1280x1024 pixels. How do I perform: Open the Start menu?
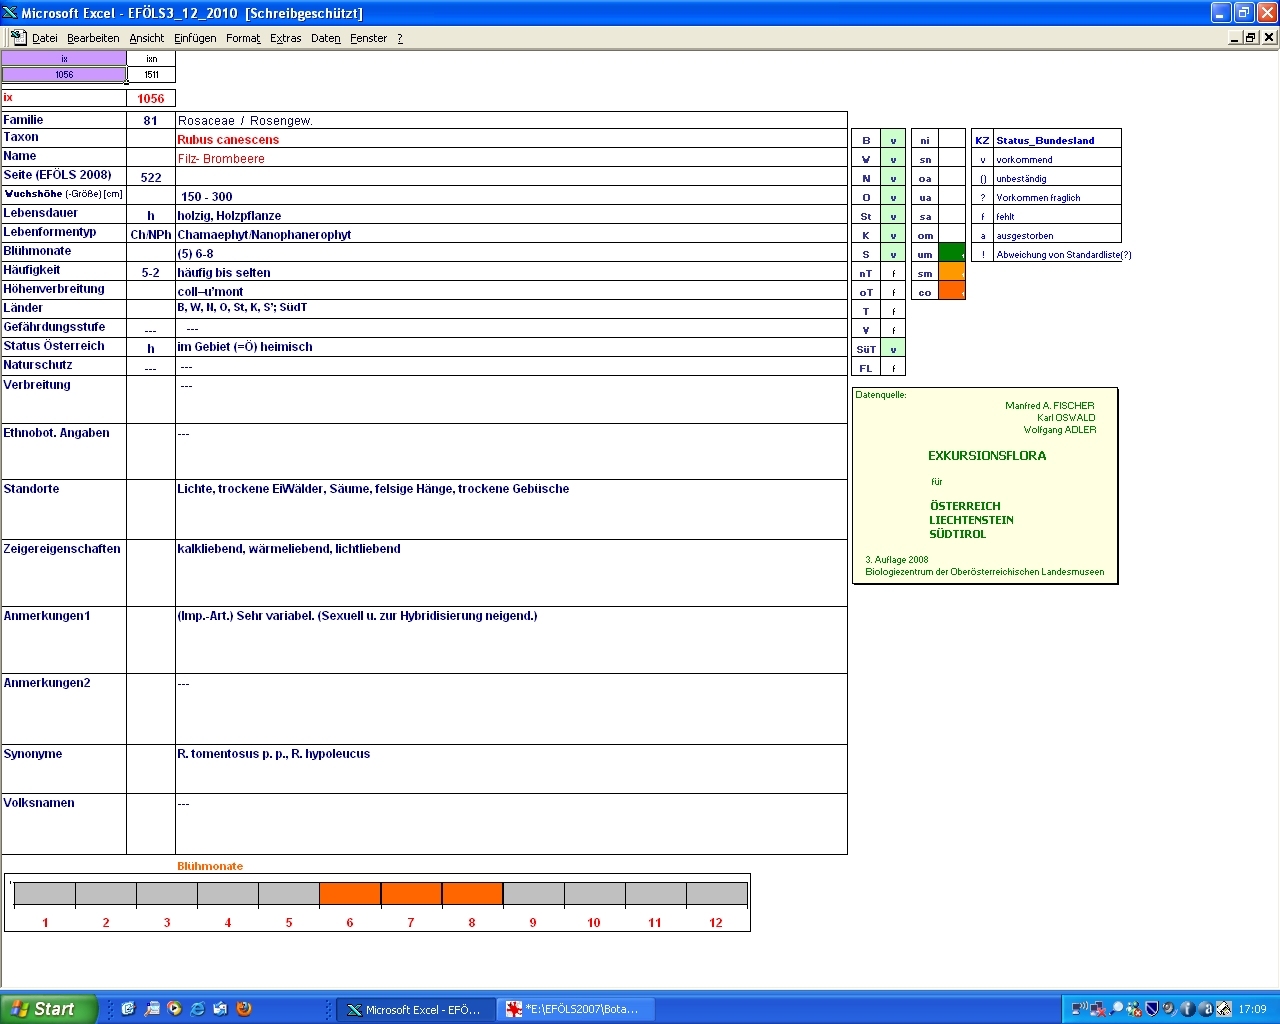[48, 1009]
